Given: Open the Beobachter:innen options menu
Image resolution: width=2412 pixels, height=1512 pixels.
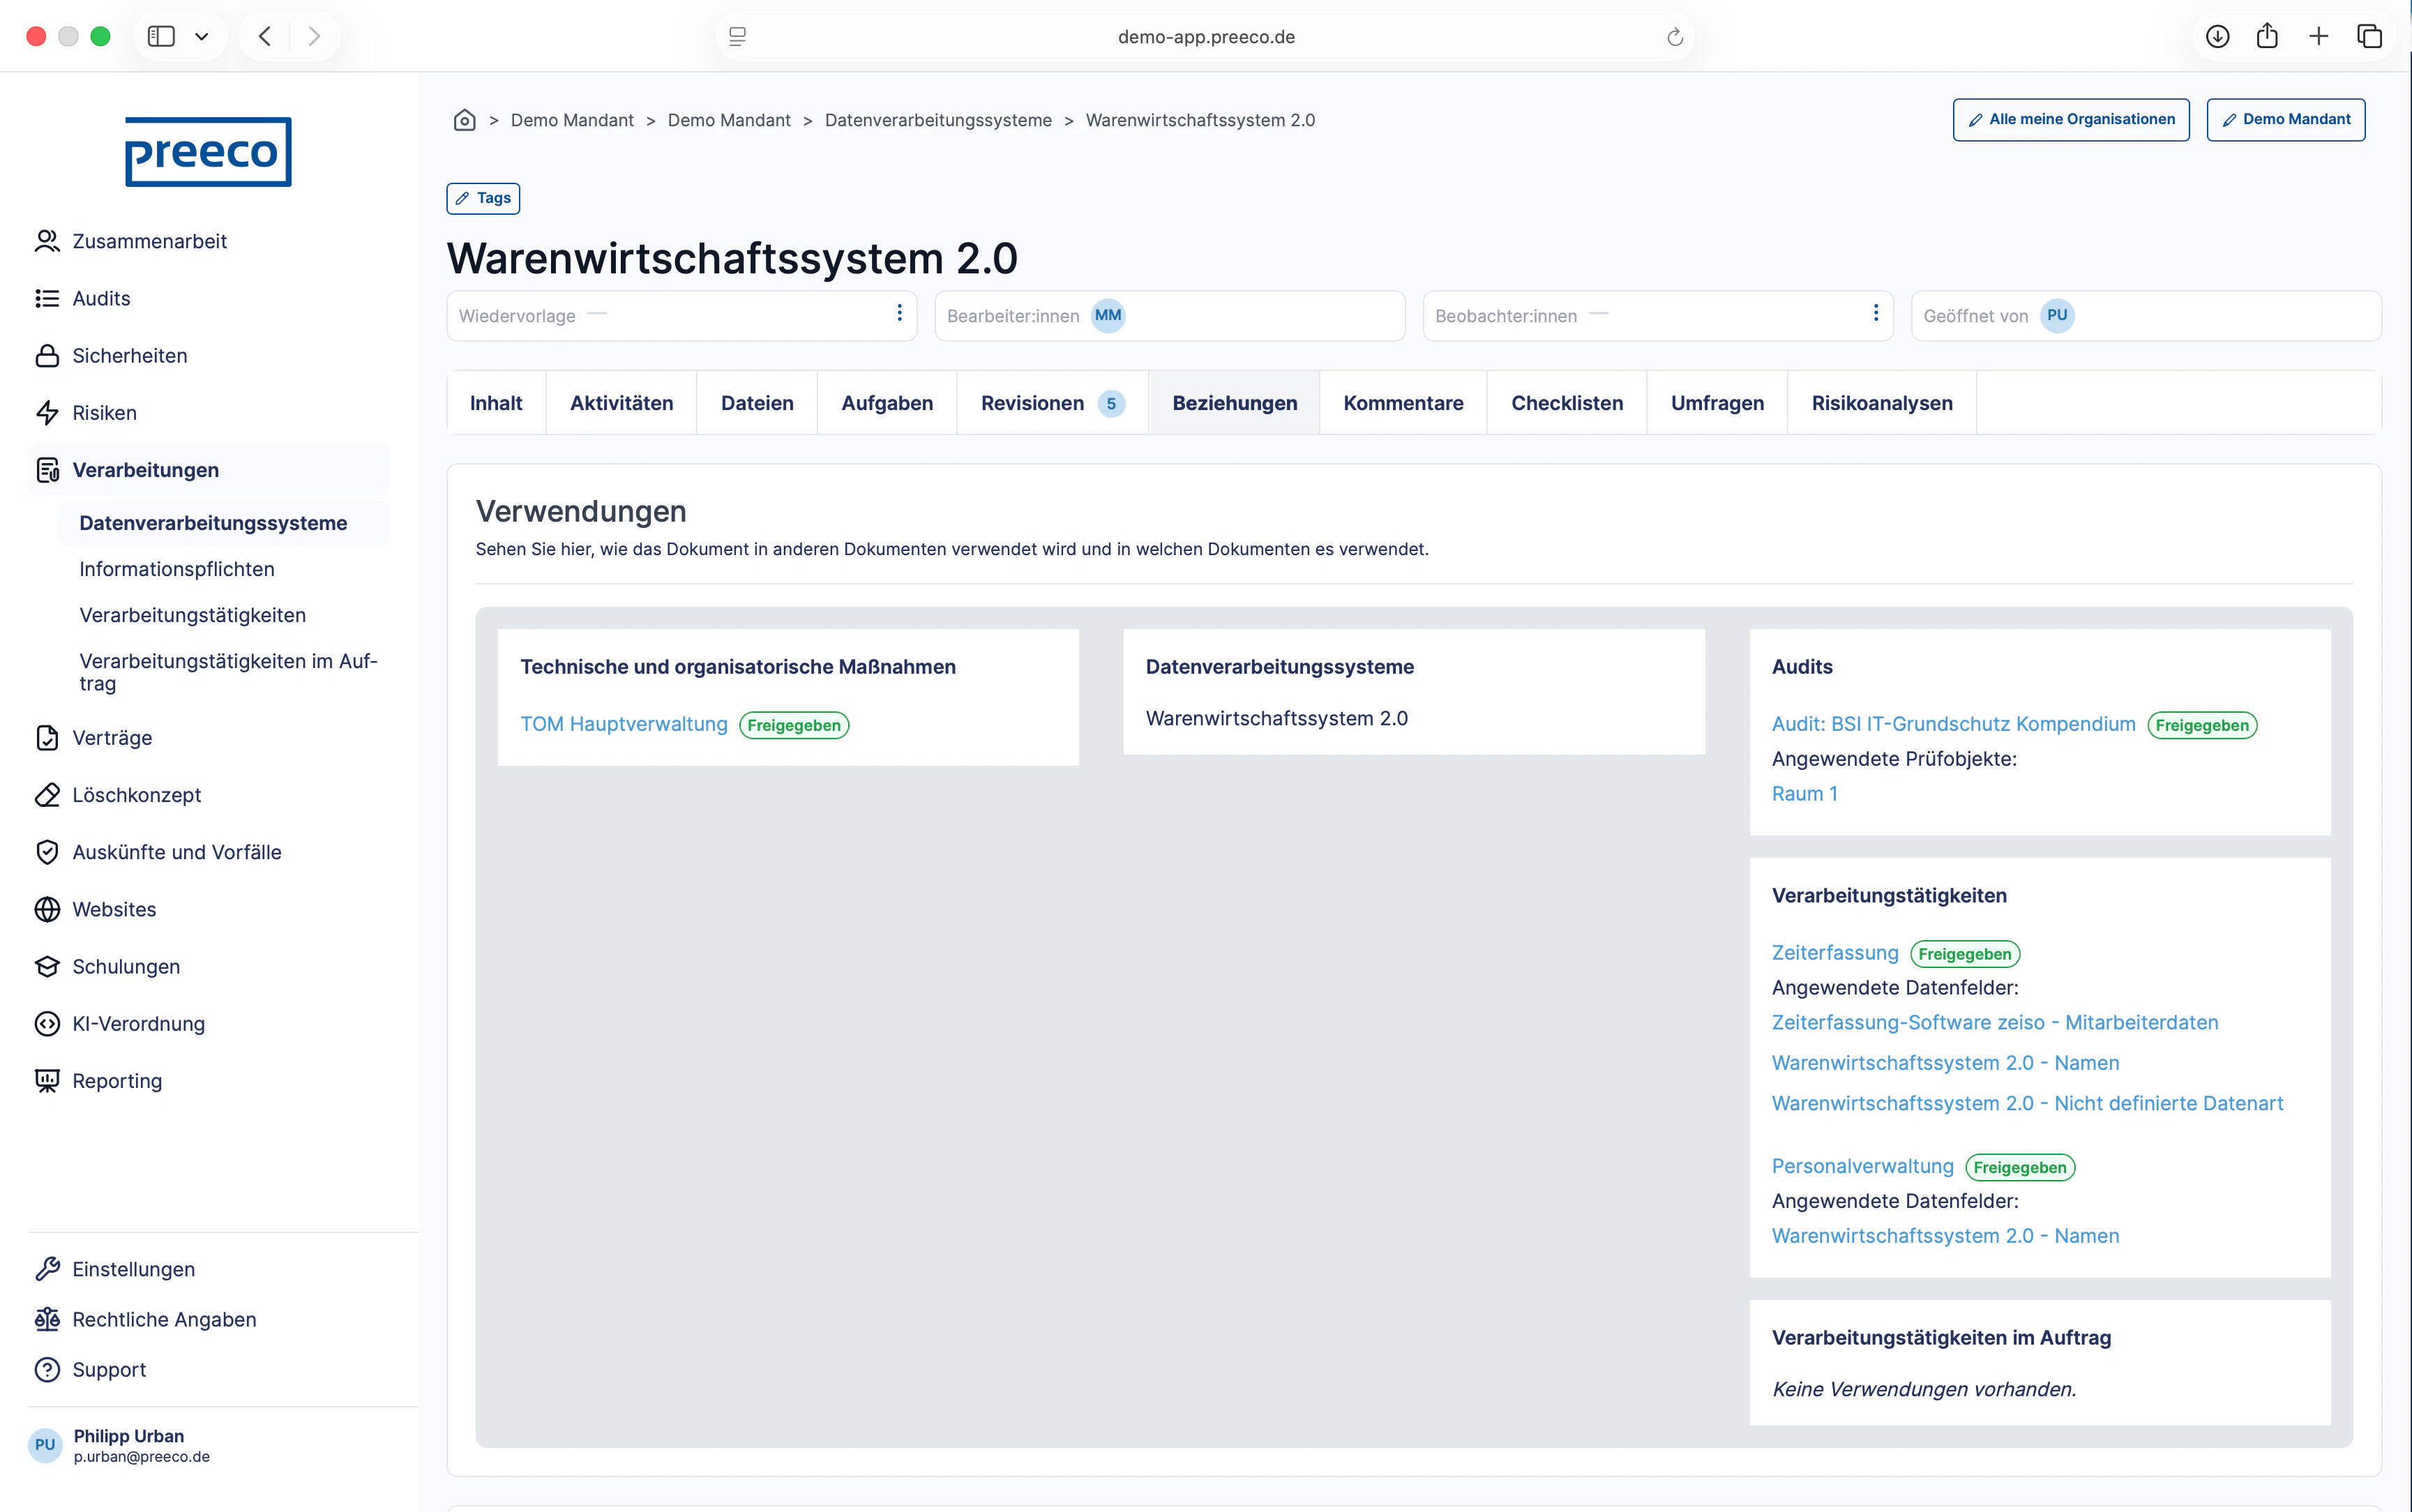Looking at the screenshot, I should coord(1875,314).
